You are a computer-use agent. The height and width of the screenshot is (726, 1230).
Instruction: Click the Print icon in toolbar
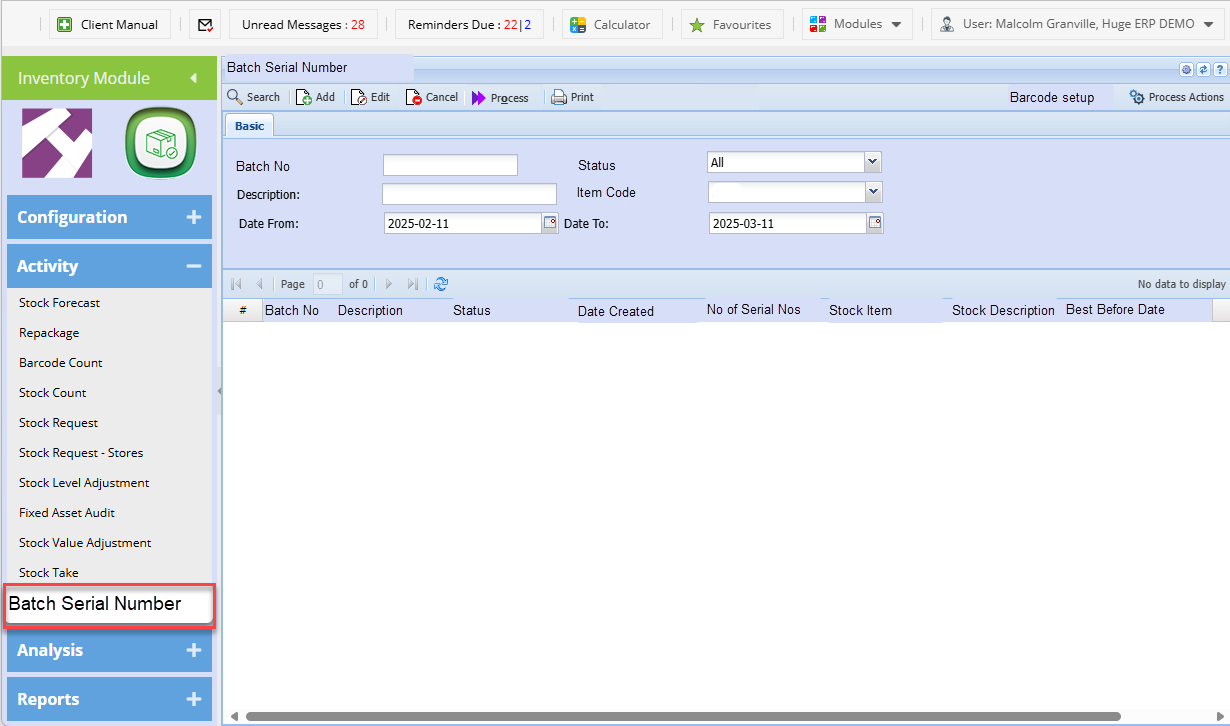(559, 97)
